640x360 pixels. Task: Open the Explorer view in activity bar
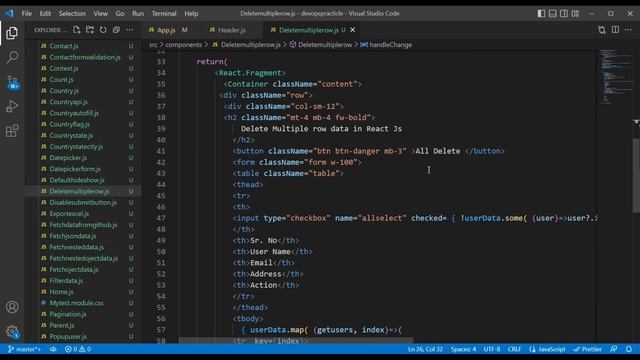point(12,33)
